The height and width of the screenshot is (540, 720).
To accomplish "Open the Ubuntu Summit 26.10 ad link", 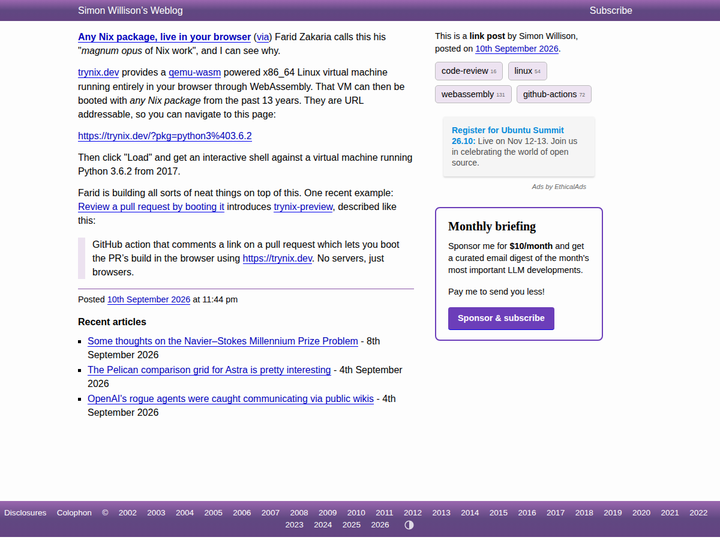I will 507,135.
